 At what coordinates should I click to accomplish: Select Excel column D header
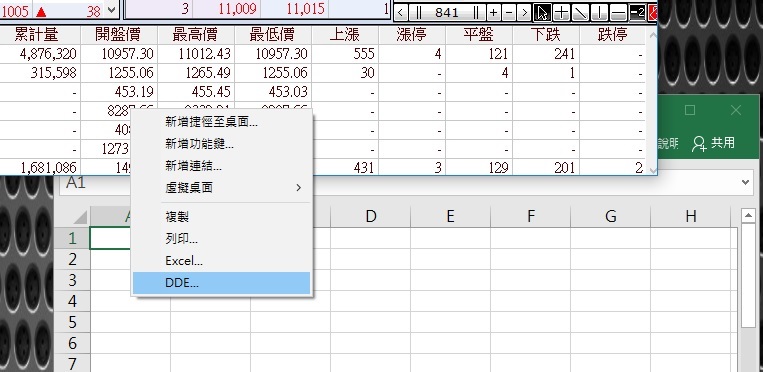370,216
